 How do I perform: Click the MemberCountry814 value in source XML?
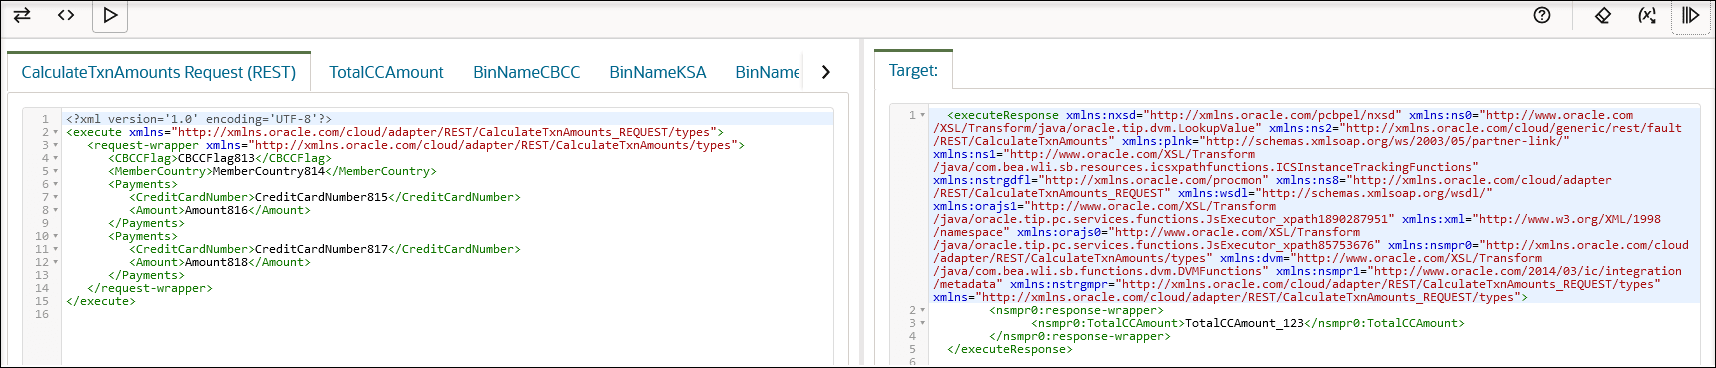268,171
